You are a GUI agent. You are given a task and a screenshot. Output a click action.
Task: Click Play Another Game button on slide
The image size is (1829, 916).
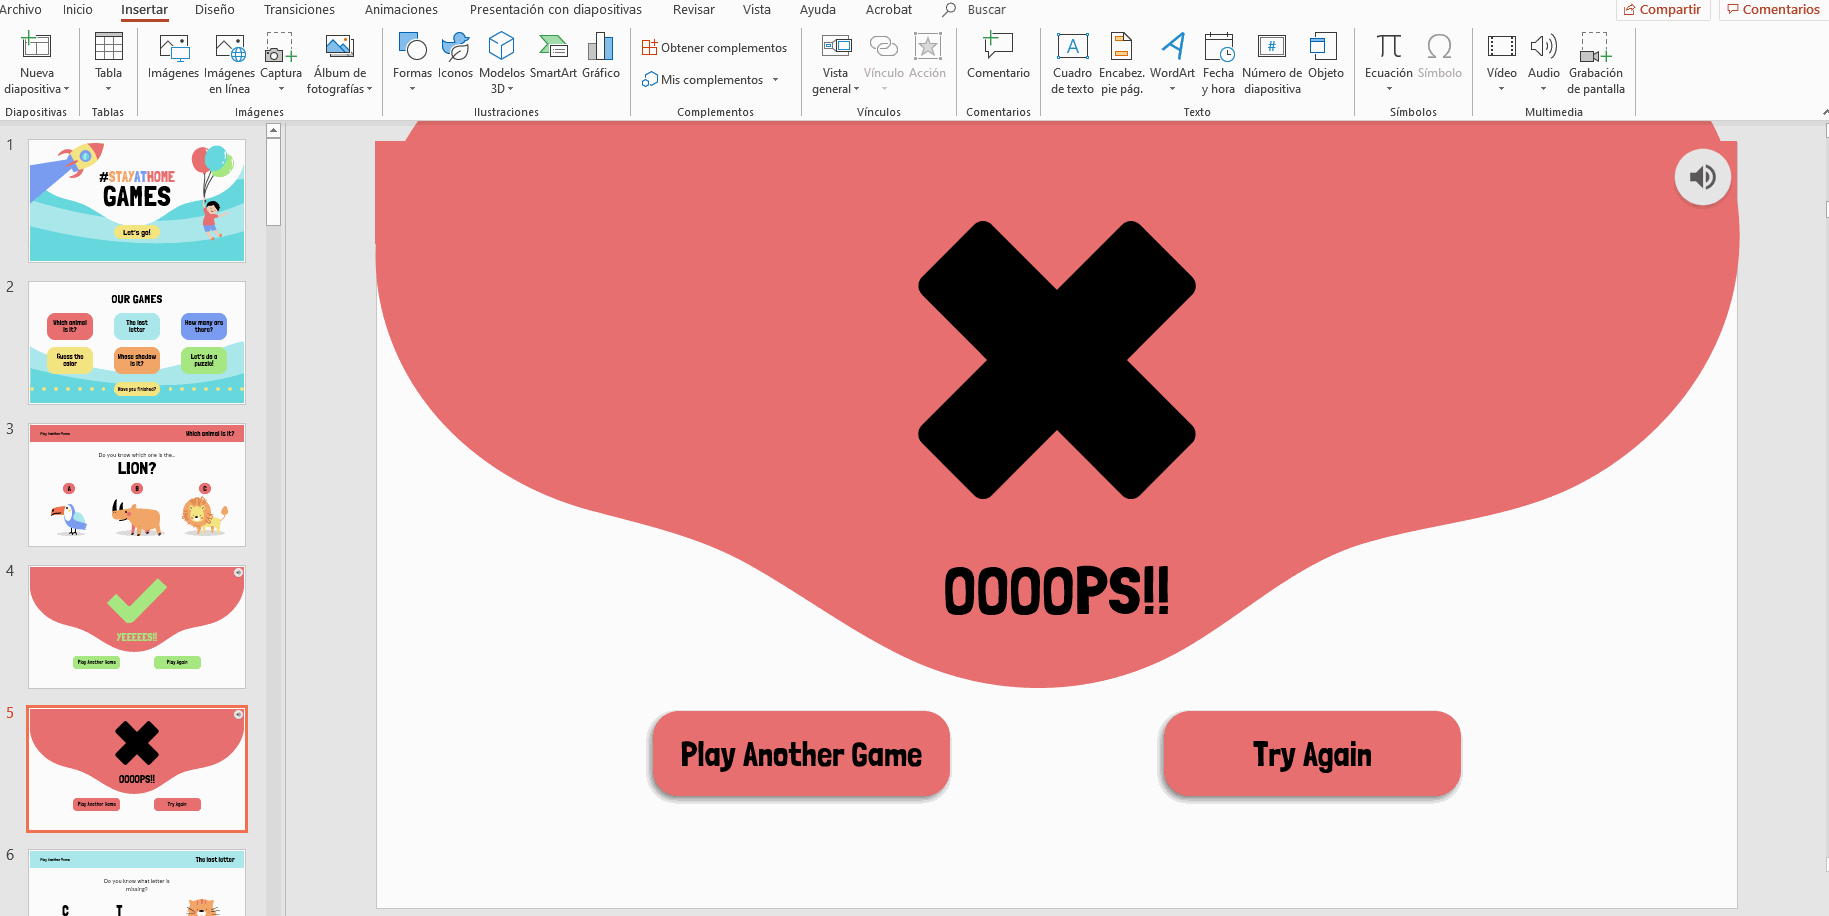click(801, 754)
